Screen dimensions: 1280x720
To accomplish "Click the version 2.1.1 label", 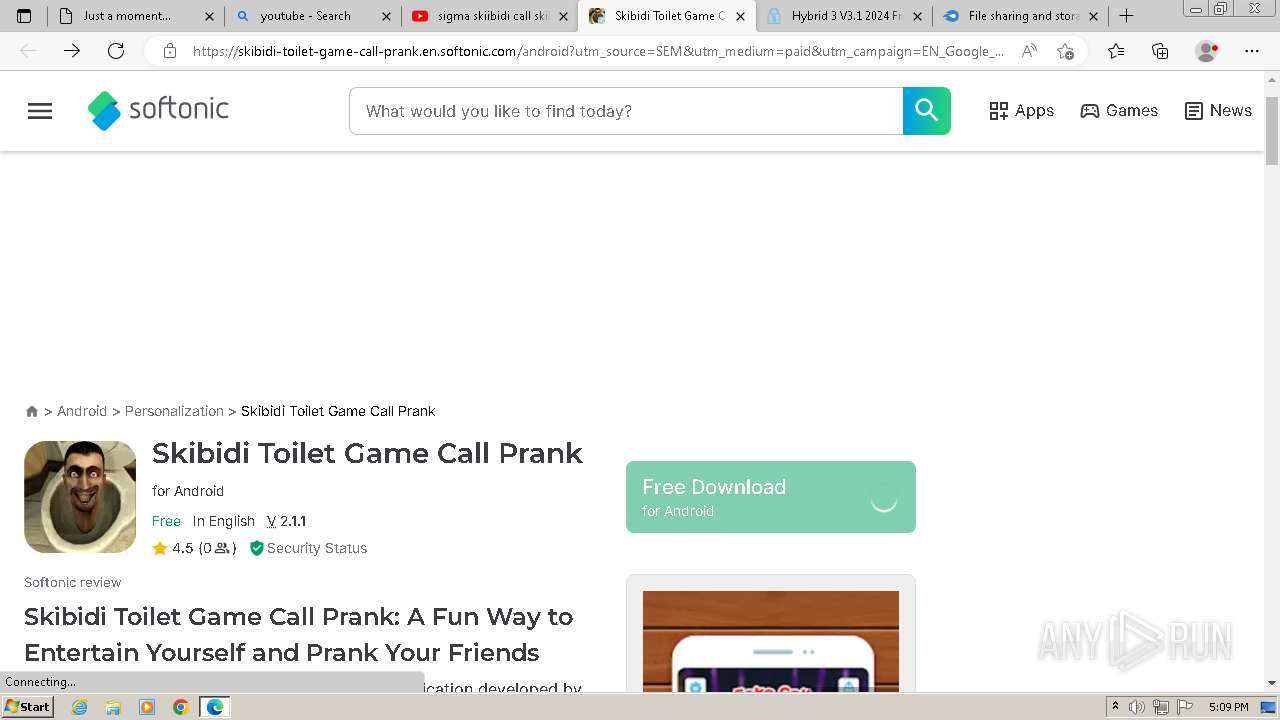I will (x=286, y=521).
